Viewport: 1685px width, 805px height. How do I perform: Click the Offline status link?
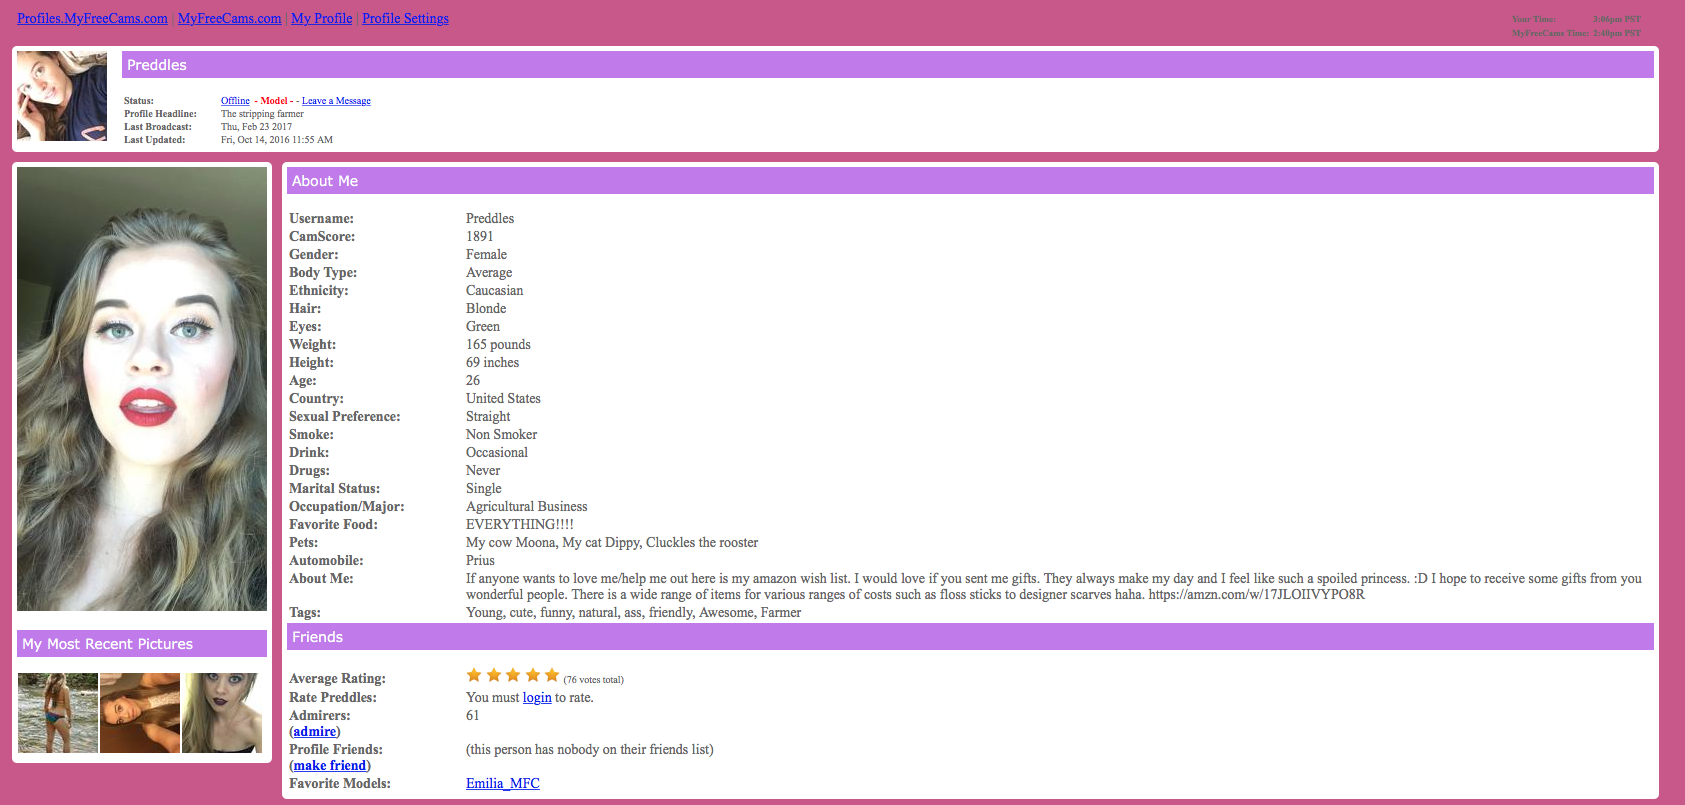(x=235, y=101)
